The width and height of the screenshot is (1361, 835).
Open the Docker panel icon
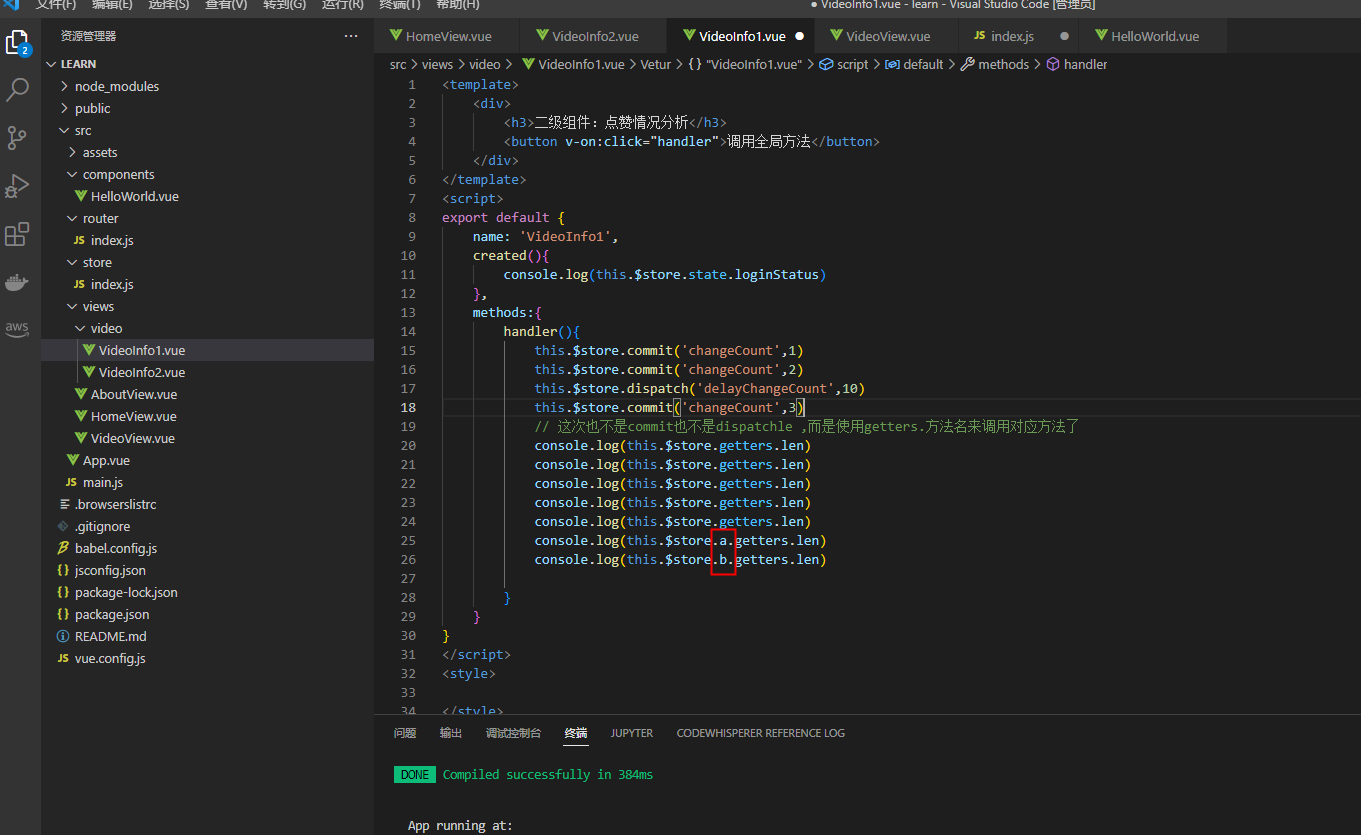(x=17, y=282)
